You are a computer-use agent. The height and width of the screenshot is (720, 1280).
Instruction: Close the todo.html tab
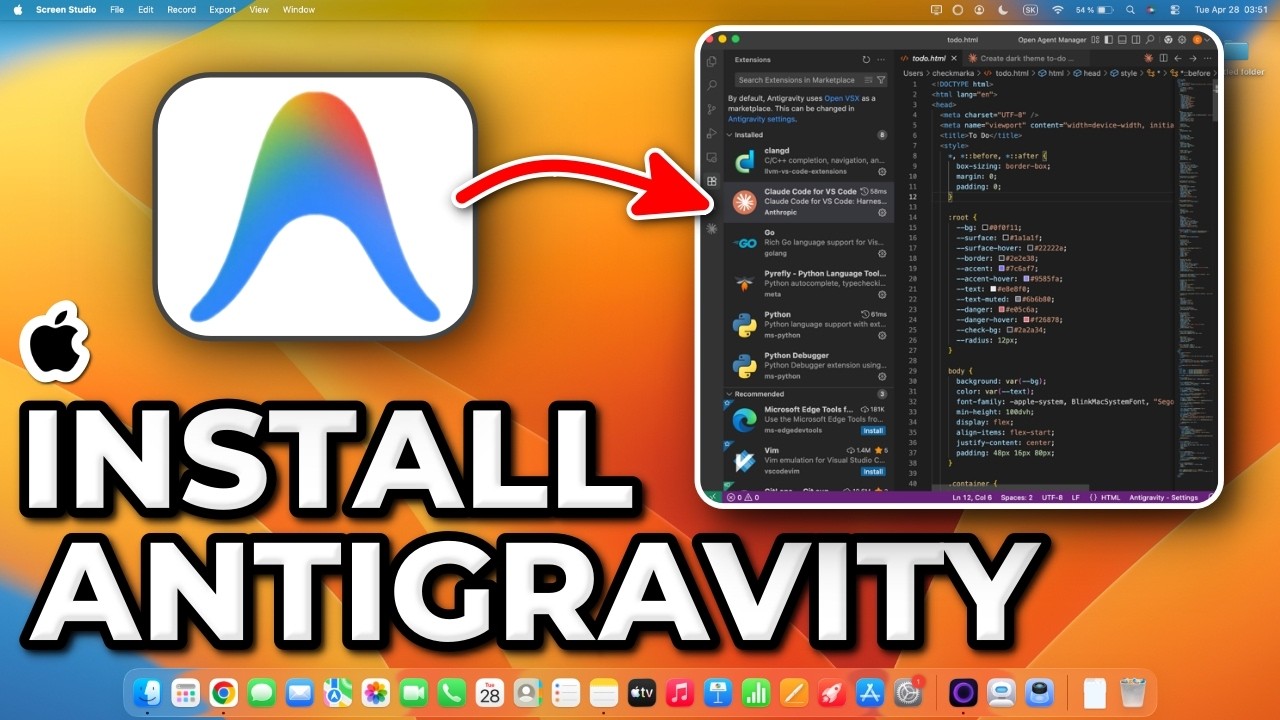click(x=954, y=58)
